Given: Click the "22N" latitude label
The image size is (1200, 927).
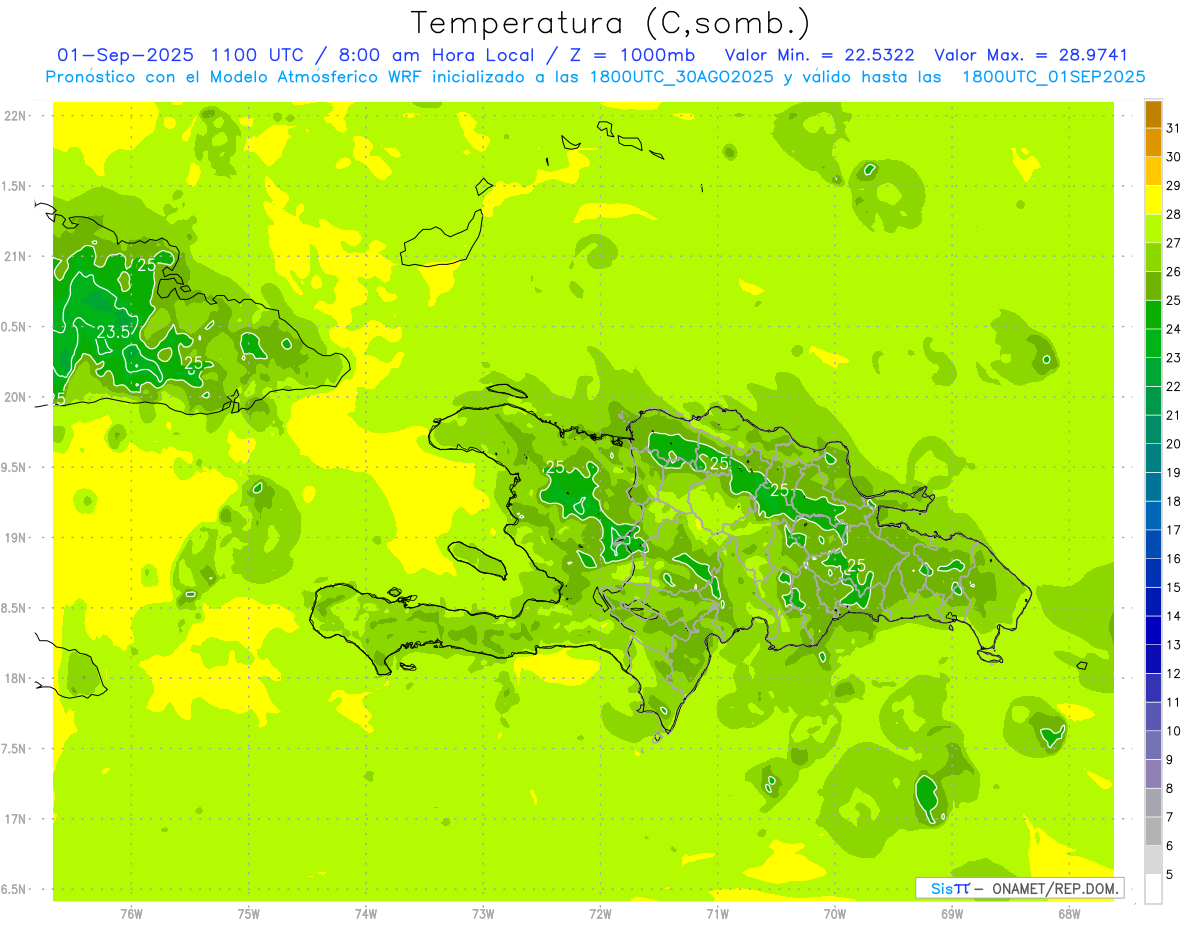Looking at the screenshot, I should coord(16,116).
